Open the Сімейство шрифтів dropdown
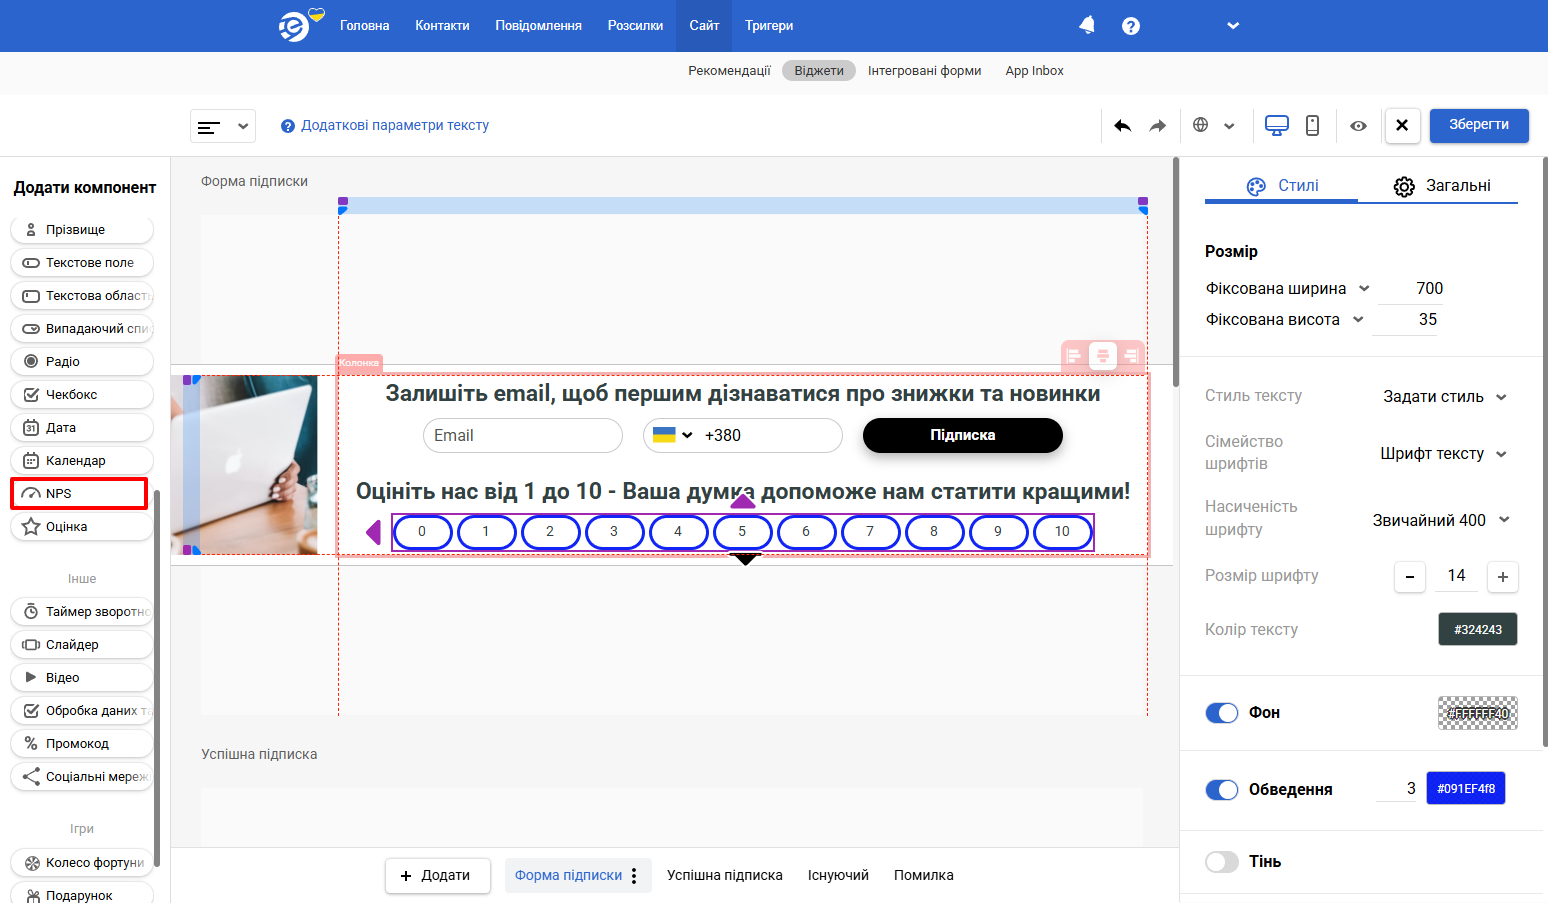Viewport: 1548px width, 903px height. coord(1444,454)
